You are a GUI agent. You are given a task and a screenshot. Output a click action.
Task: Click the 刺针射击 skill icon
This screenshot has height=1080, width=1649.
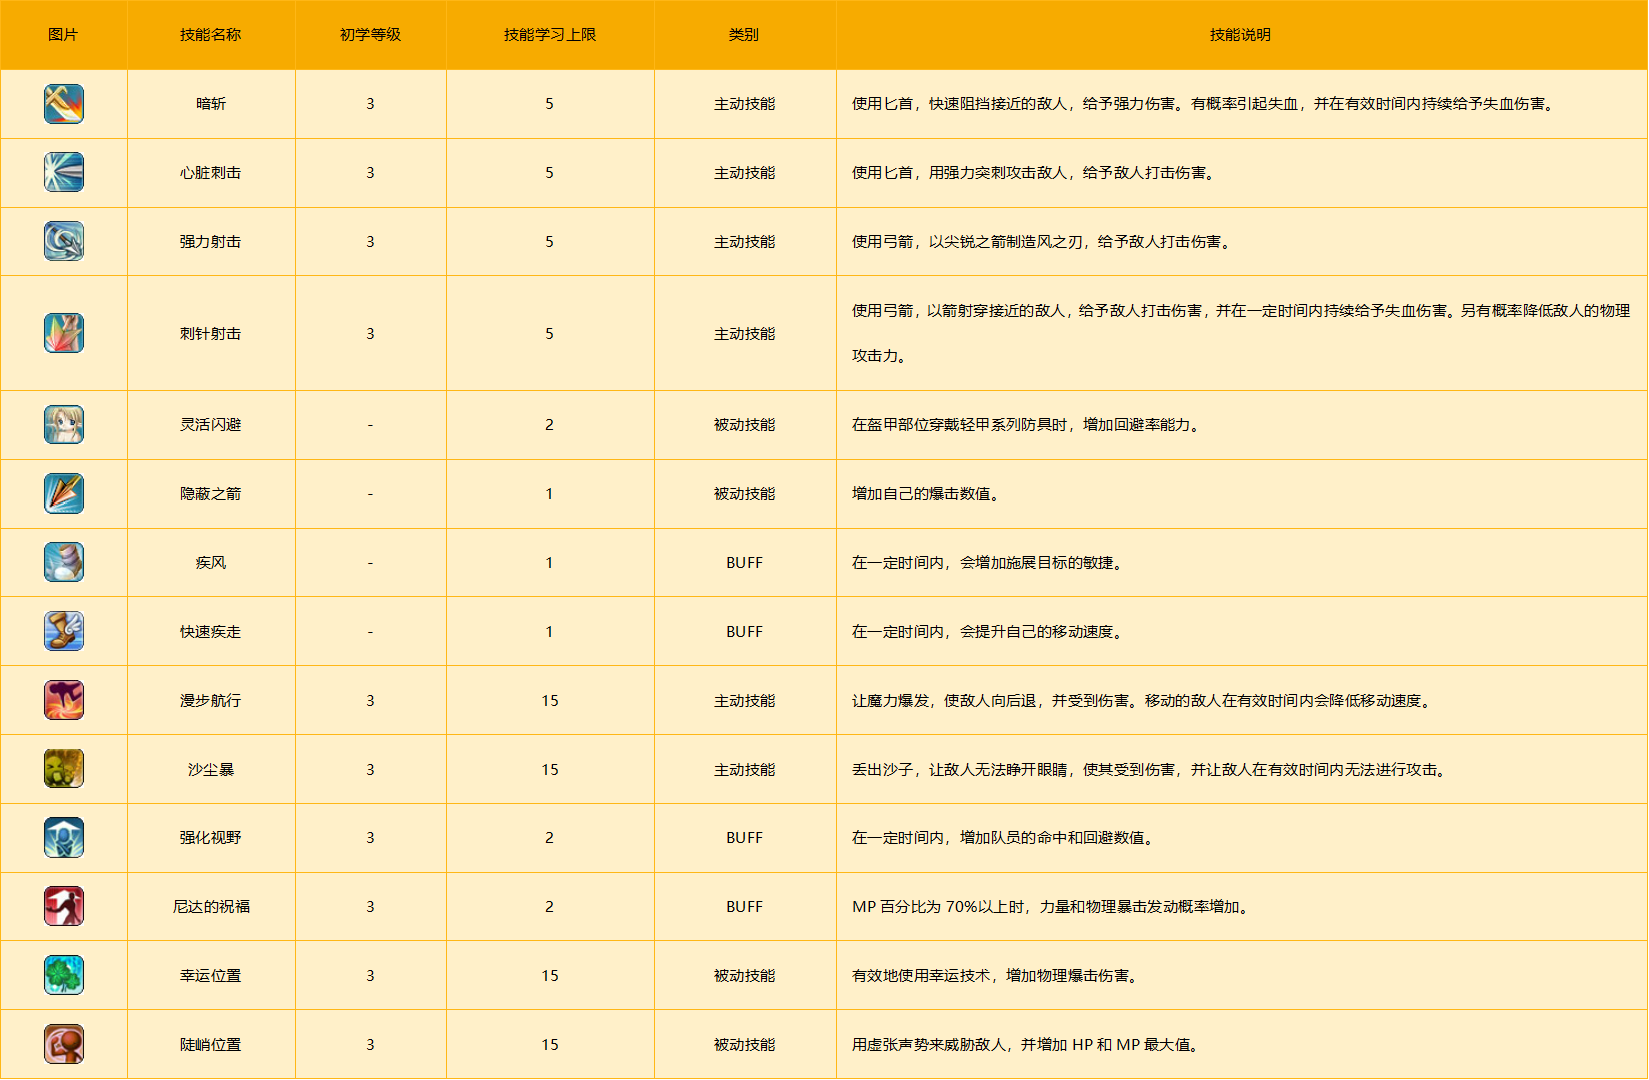tap(64, 333)
